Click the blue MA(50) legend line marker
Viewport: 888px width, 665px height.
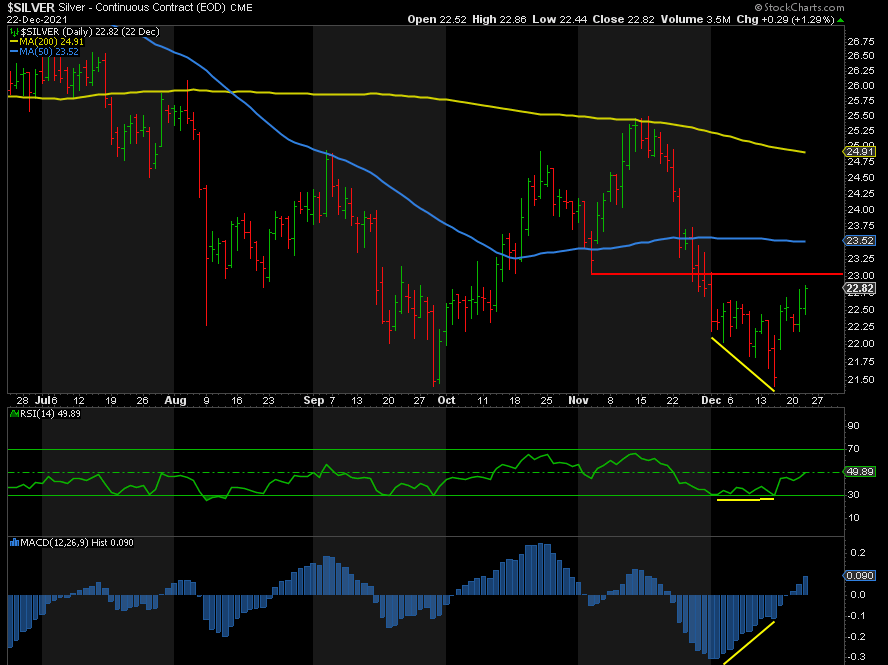14,52
